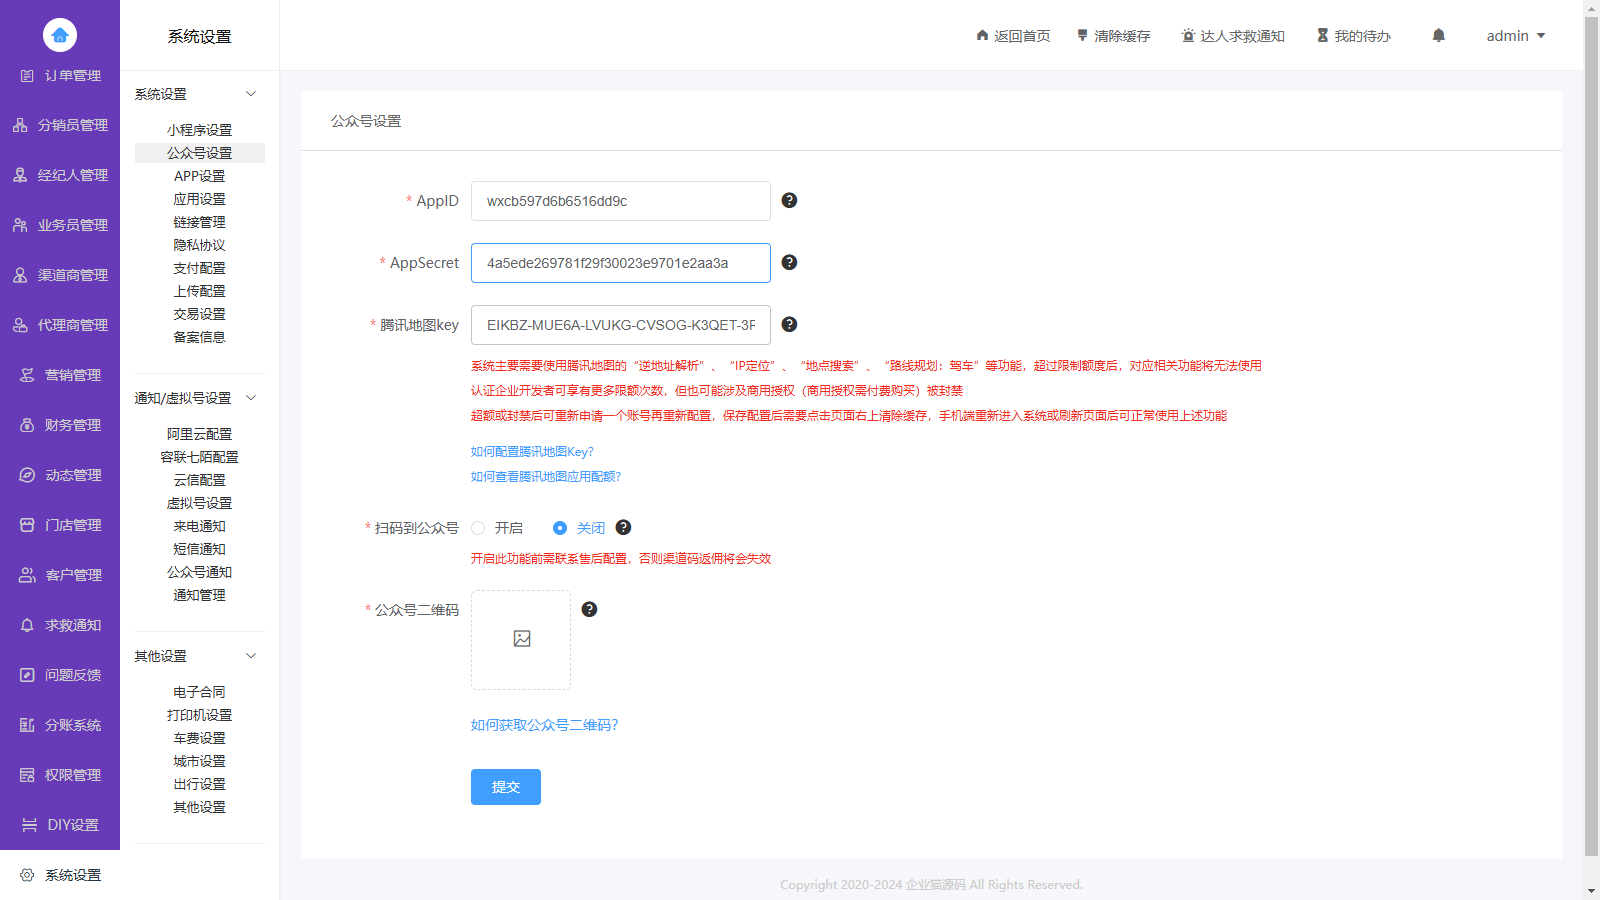Screen dimensions: 1600x900
Task: Click 清除缓存 in top bar
Action: pos(1113,36)
